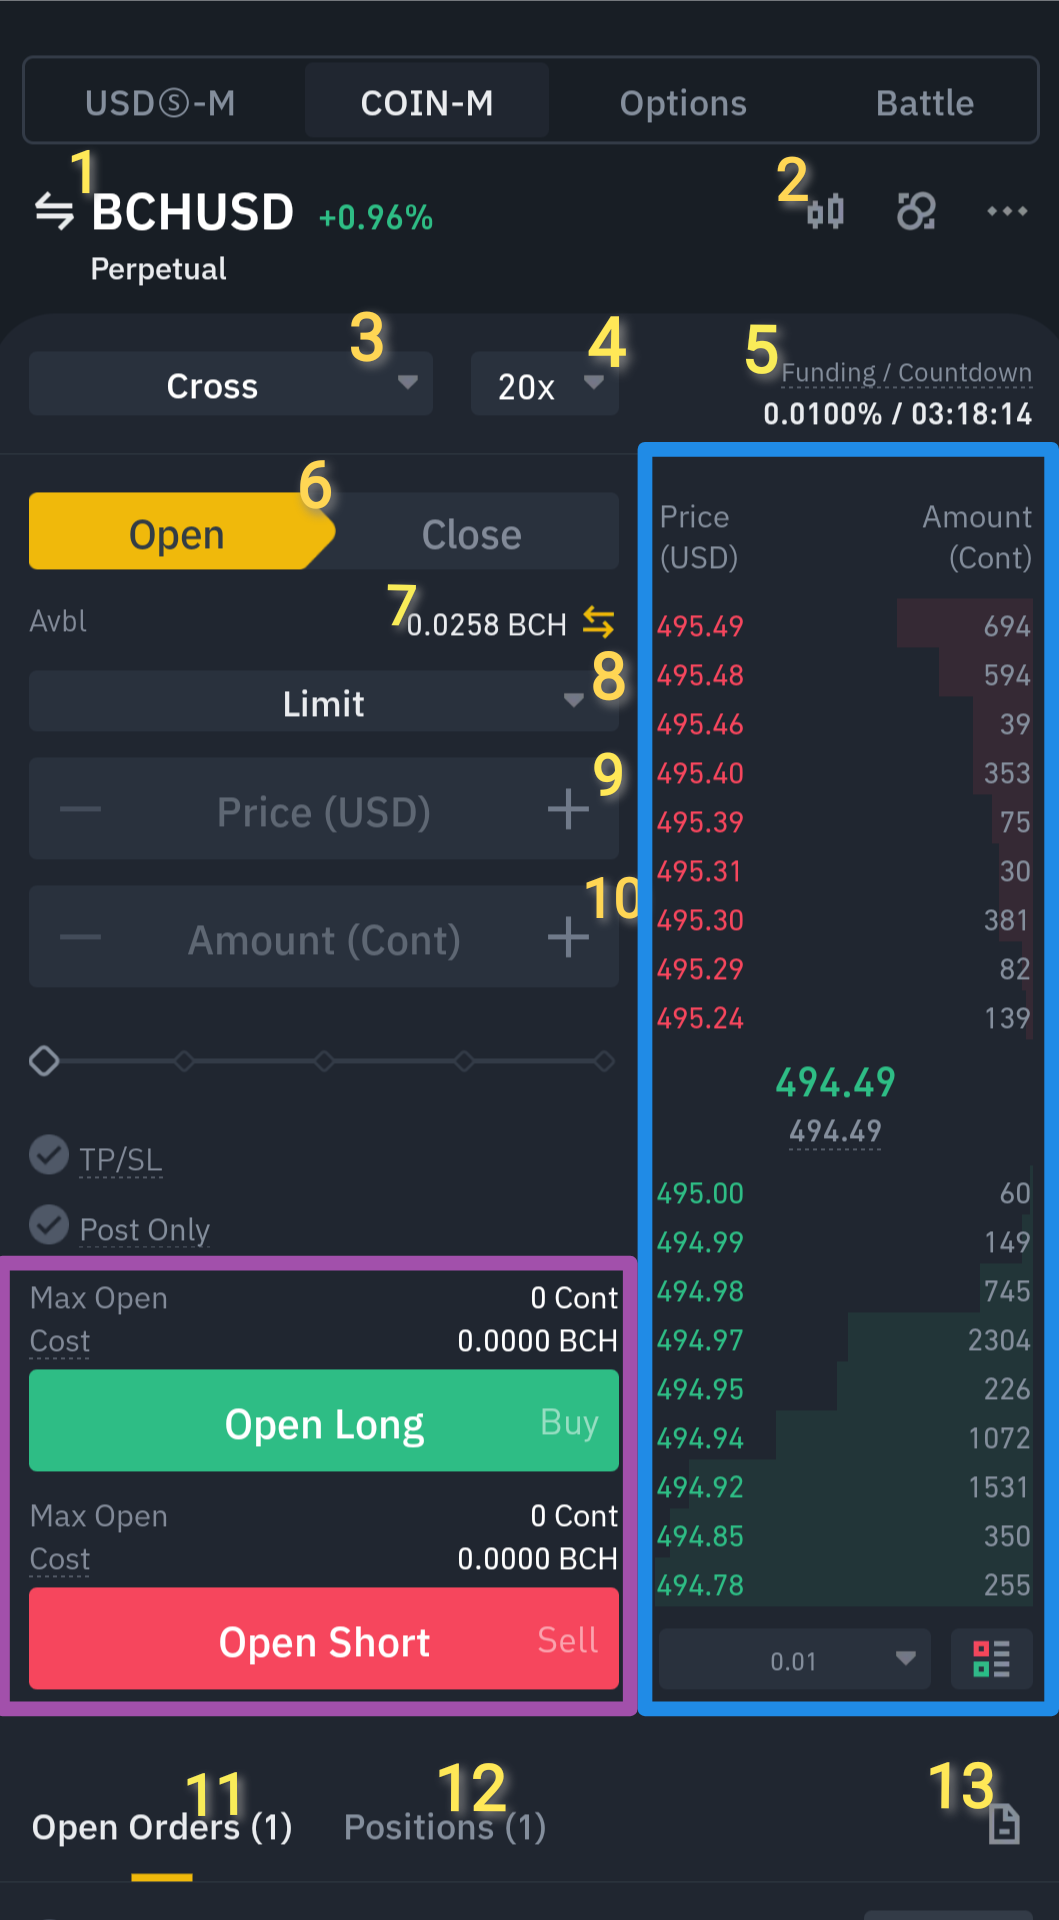Viewport: 1059px width, 1920px height.
Task: Expand the Limit order type dropdown
Action: [x=324, y=702]
